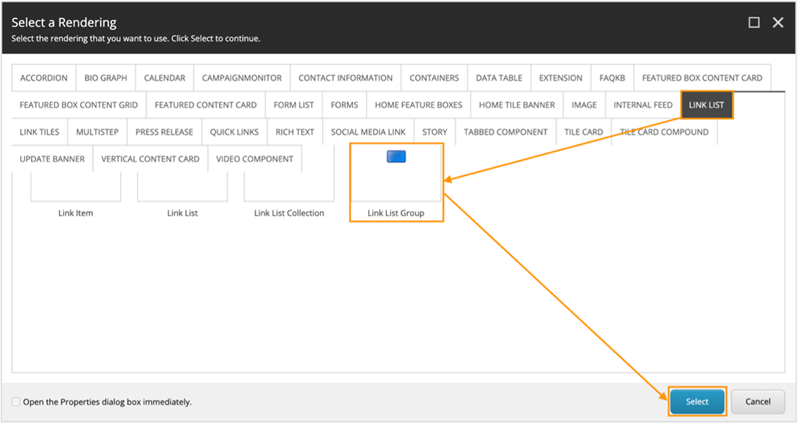
Task: Click the Select button
Action: pos(697,401)
